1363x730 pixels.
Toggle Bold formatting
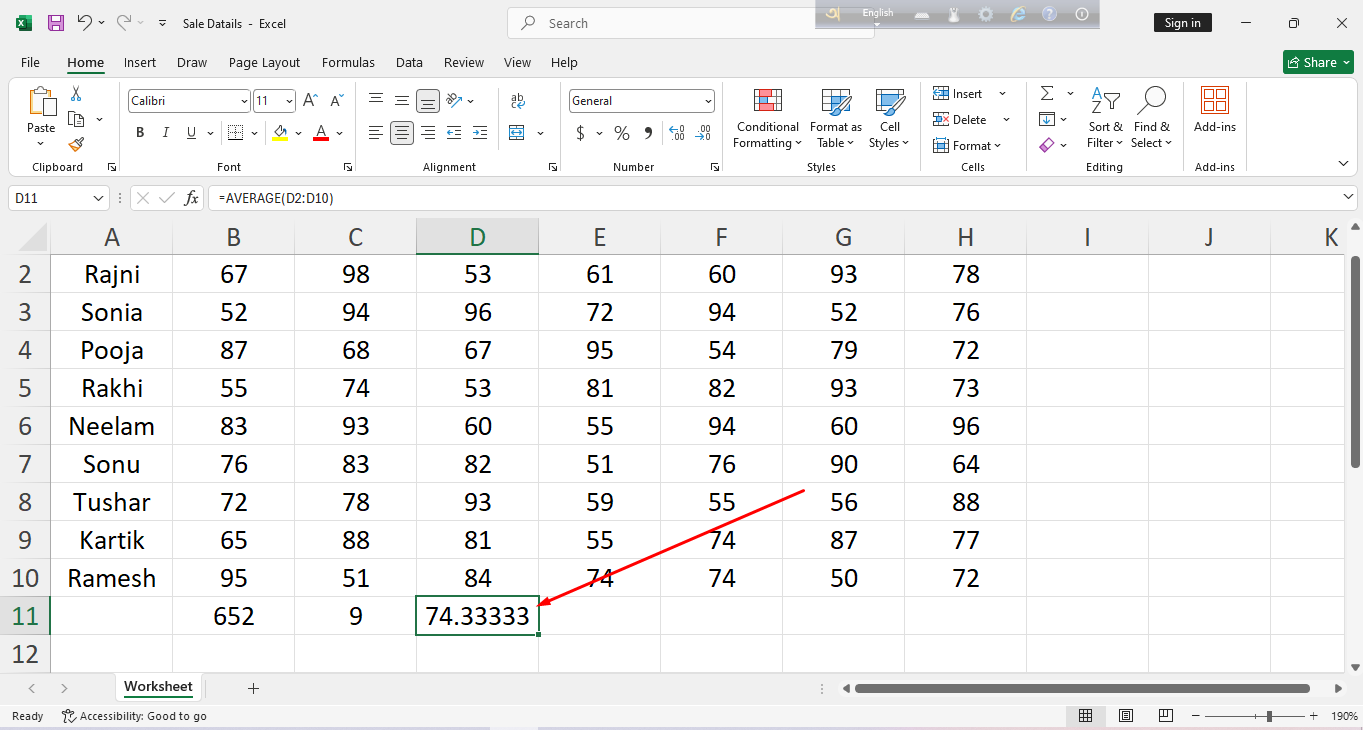140,133
